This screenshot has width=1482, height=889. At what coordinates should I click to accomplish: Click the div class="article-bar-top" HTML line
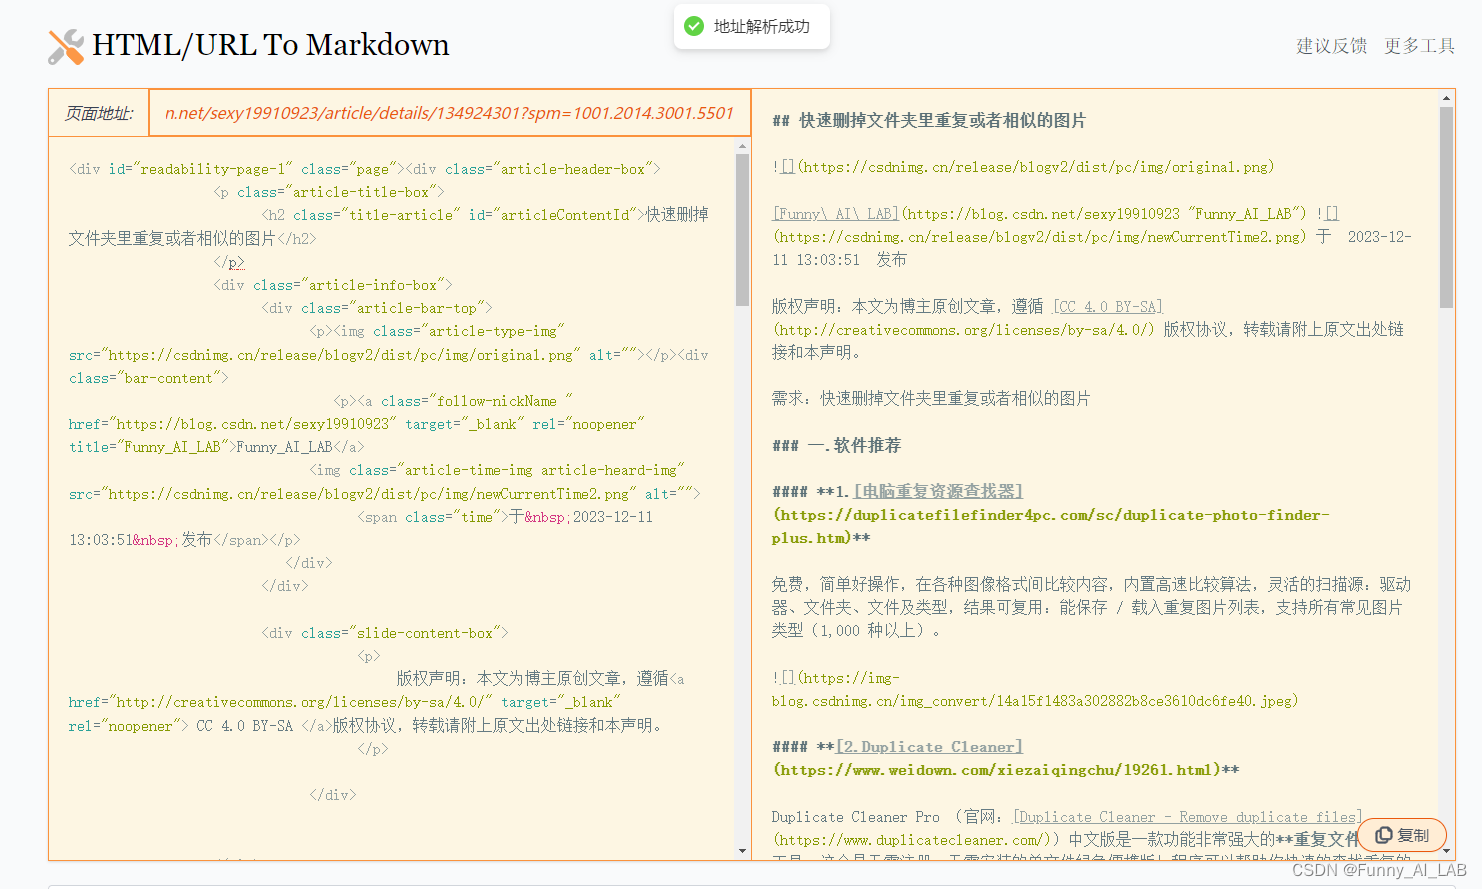pyautogui.click(x=377, y=308)
